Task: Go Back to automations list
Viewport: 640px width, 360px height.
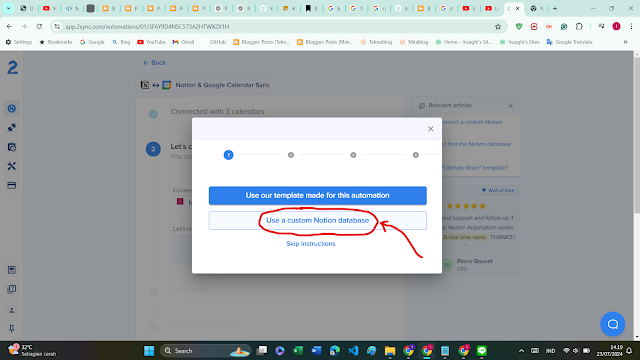Action: point(154,63)
